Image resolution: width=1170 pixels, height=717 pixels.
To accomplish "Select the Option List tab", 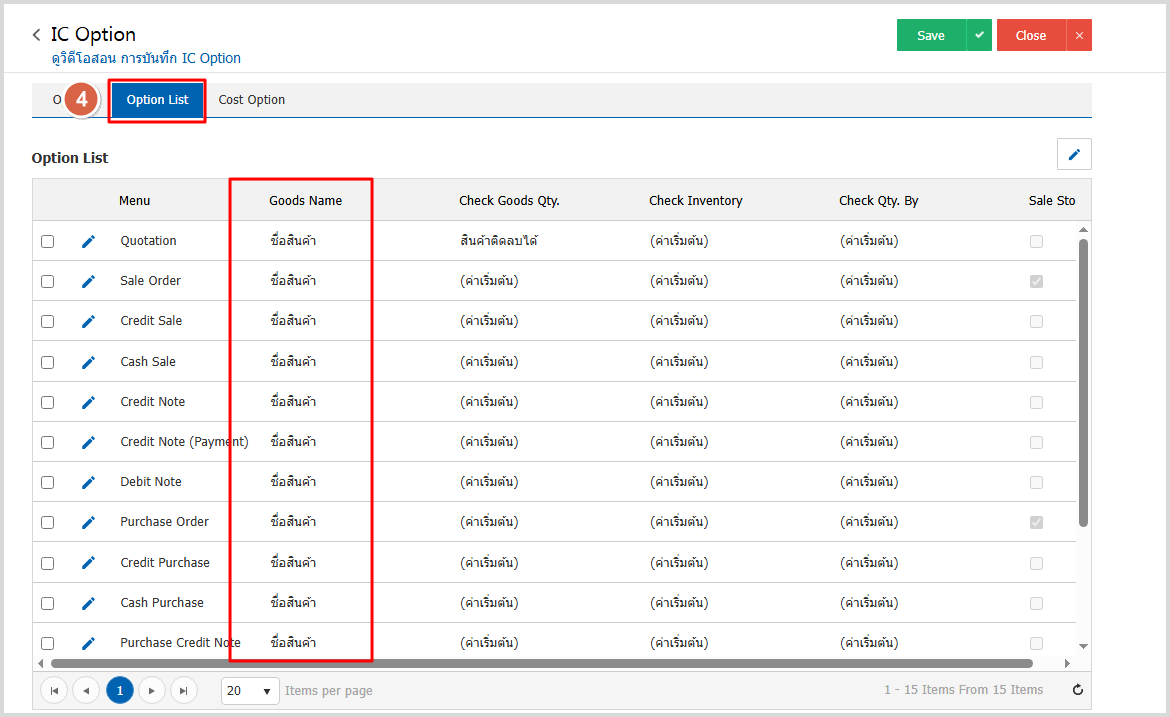I will coord(158,100).
